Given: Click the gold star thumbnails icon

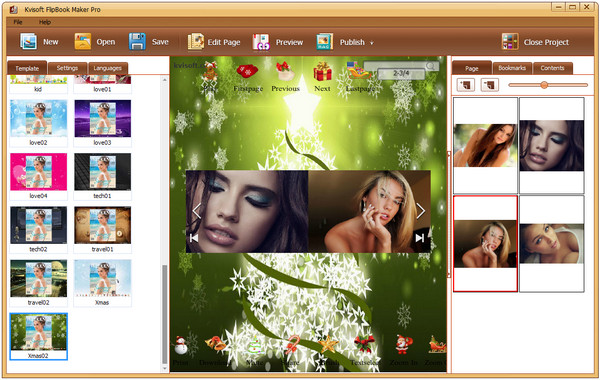Looking at the screenshot, I should (328, 344).
